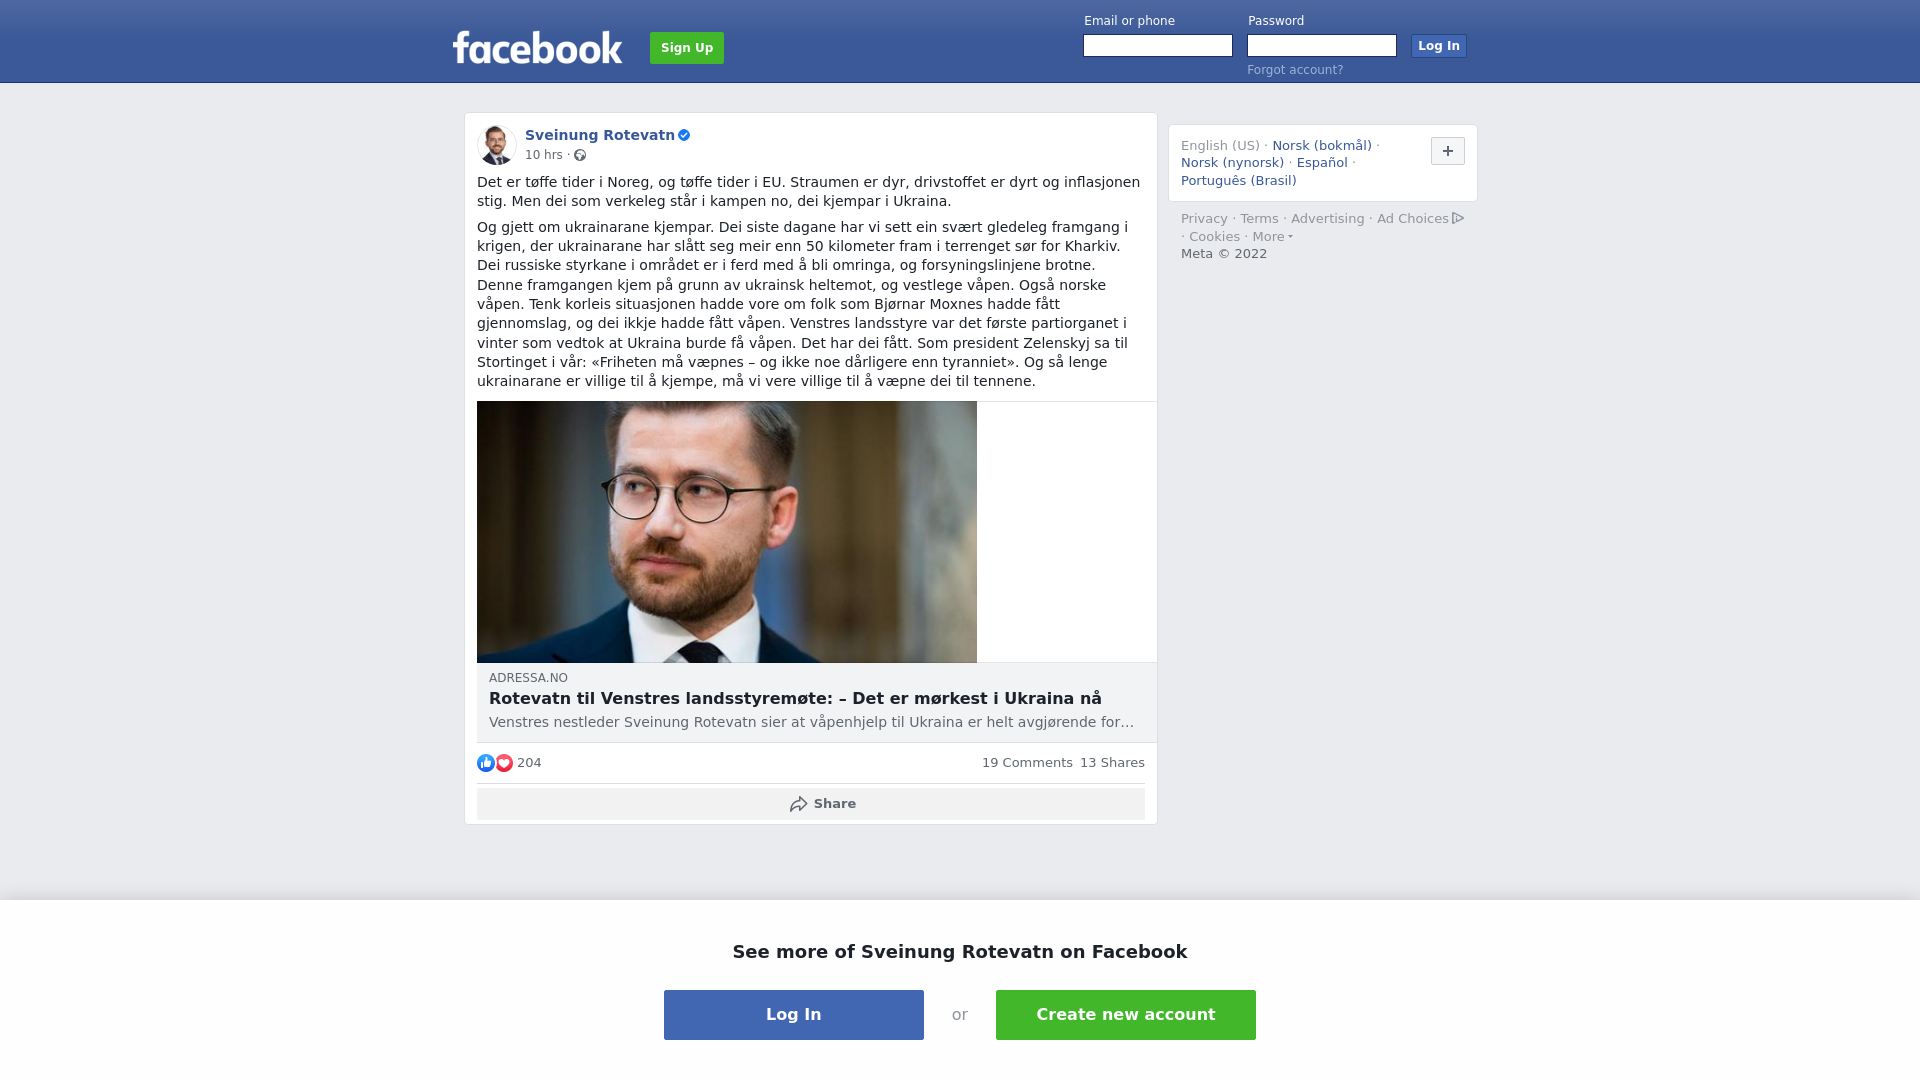Image resolution: width=1920 pixels, height=1080 pixels.
Task: Click the large blue Log In button
Action: (x=794, y=1015)
